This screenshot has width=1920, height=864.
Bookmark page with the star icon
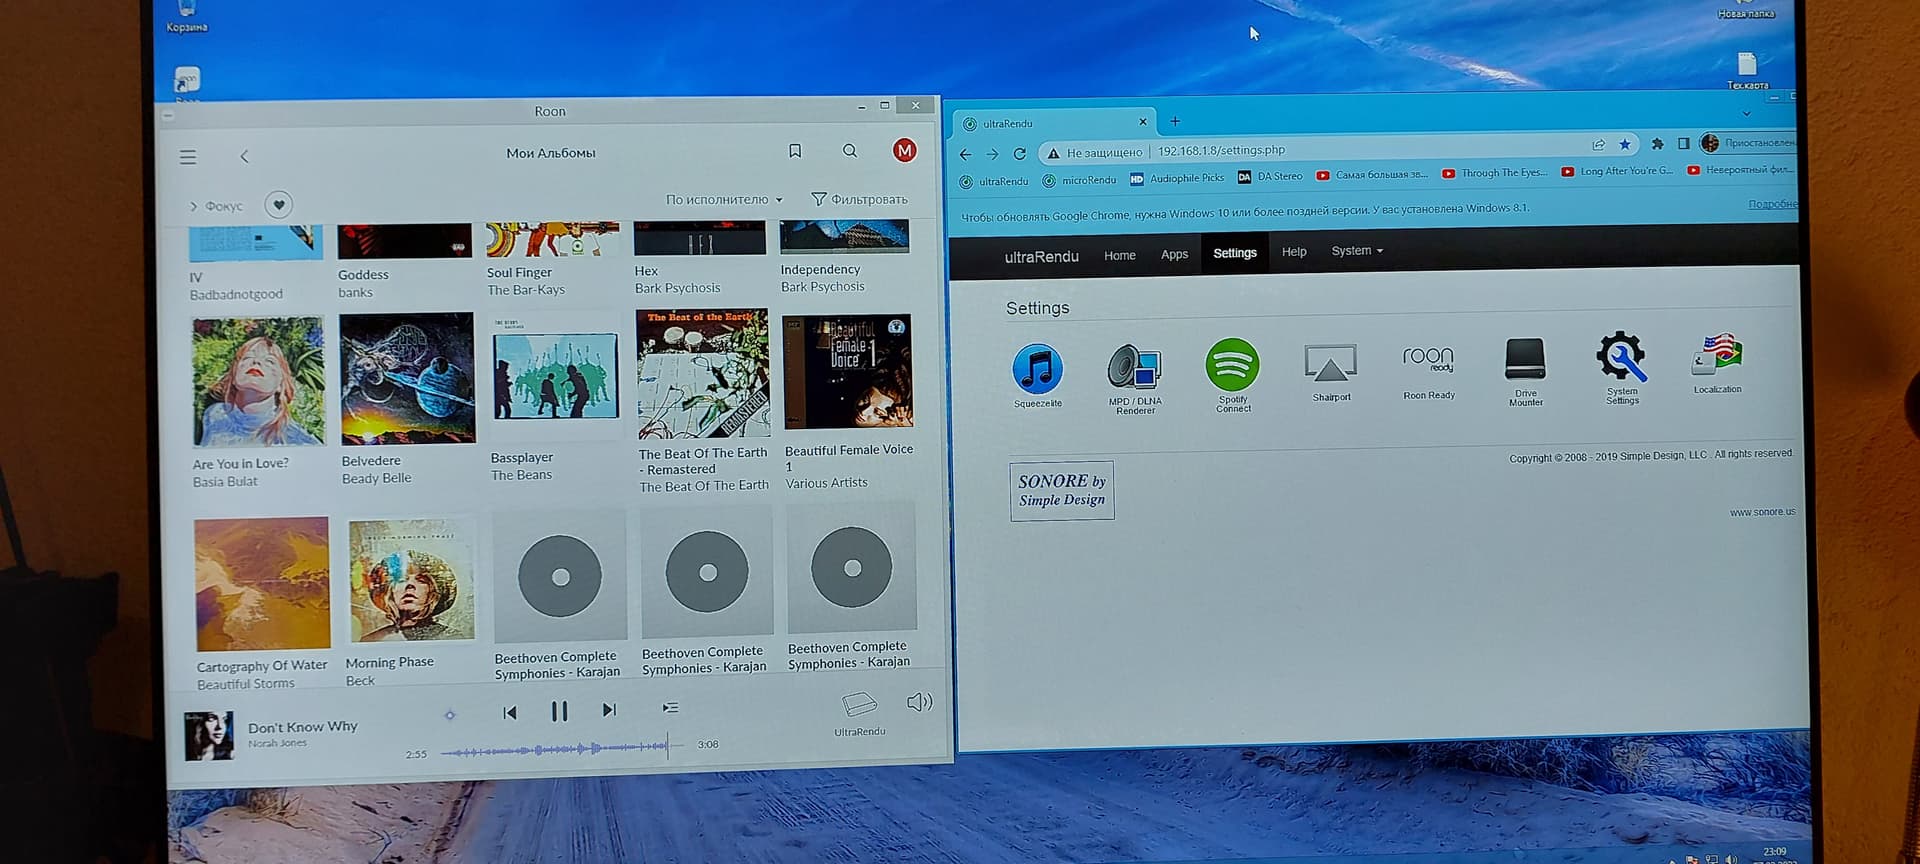(x=1625, y=144)
